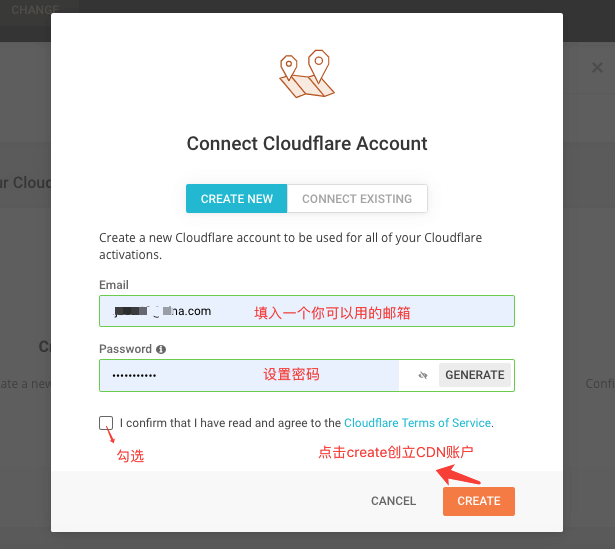
Task: Click the map pins illustration icon
Action: click(307, 74)
